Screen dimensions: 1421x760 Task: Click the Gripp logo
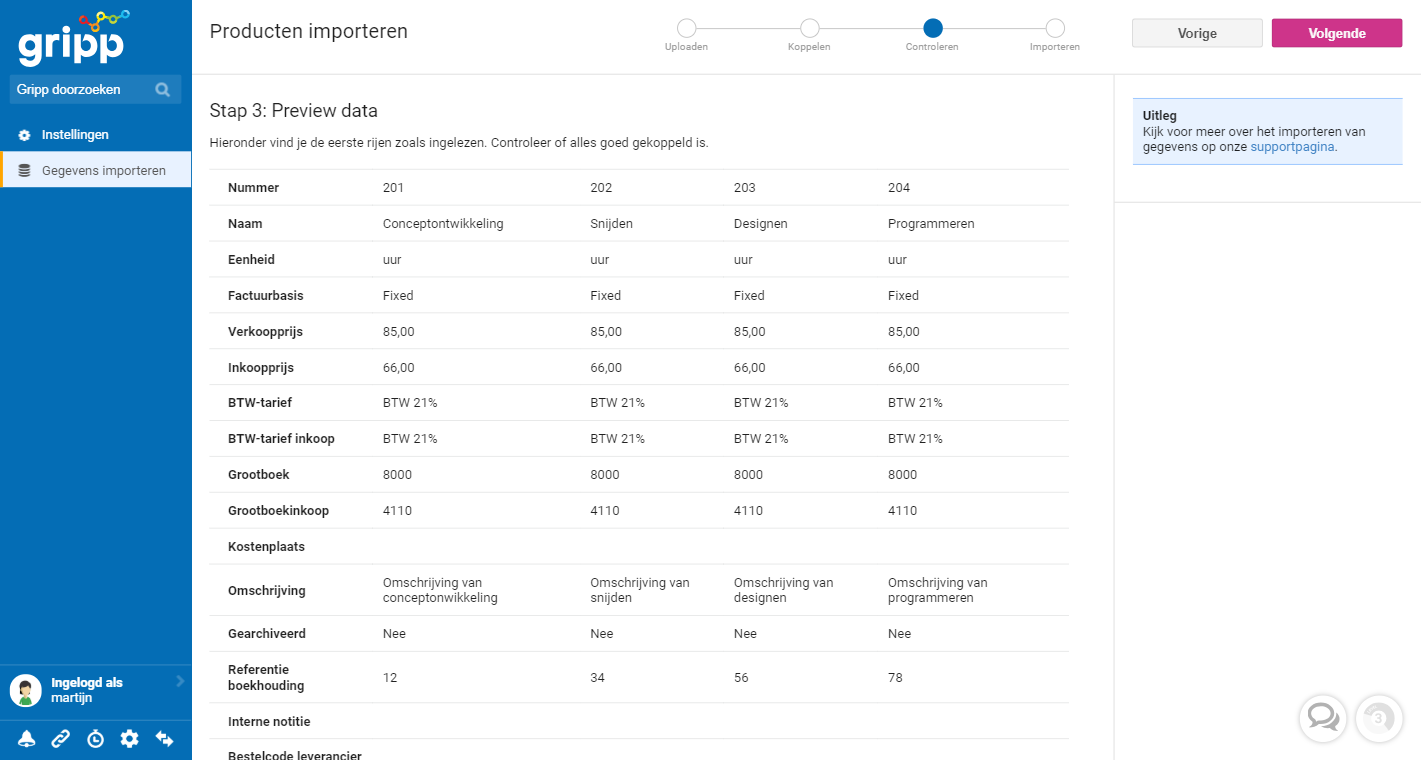pos(72,37)
